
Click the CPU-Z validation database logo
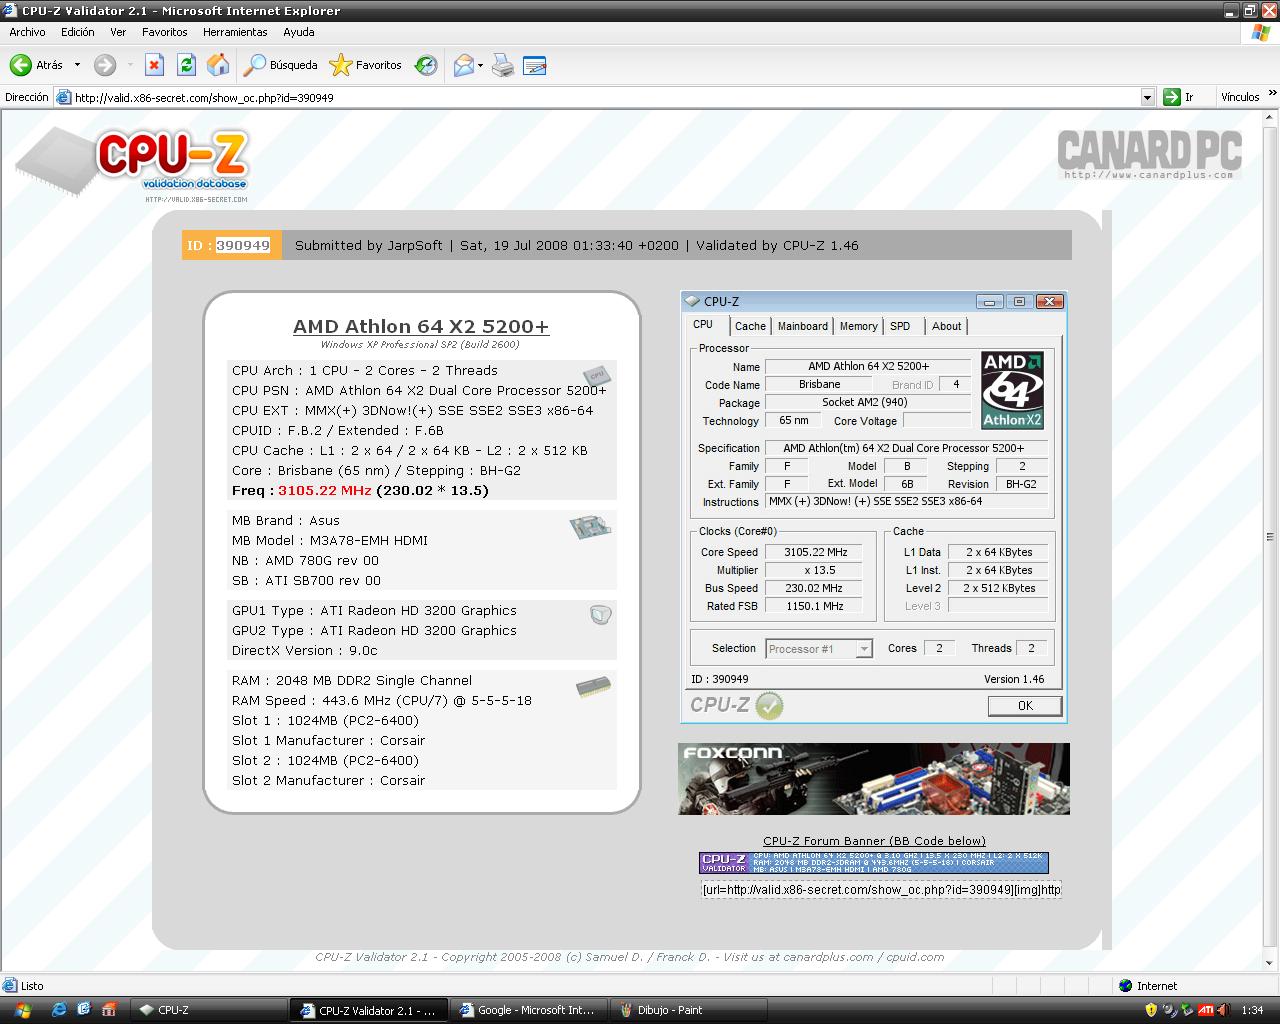133,166
